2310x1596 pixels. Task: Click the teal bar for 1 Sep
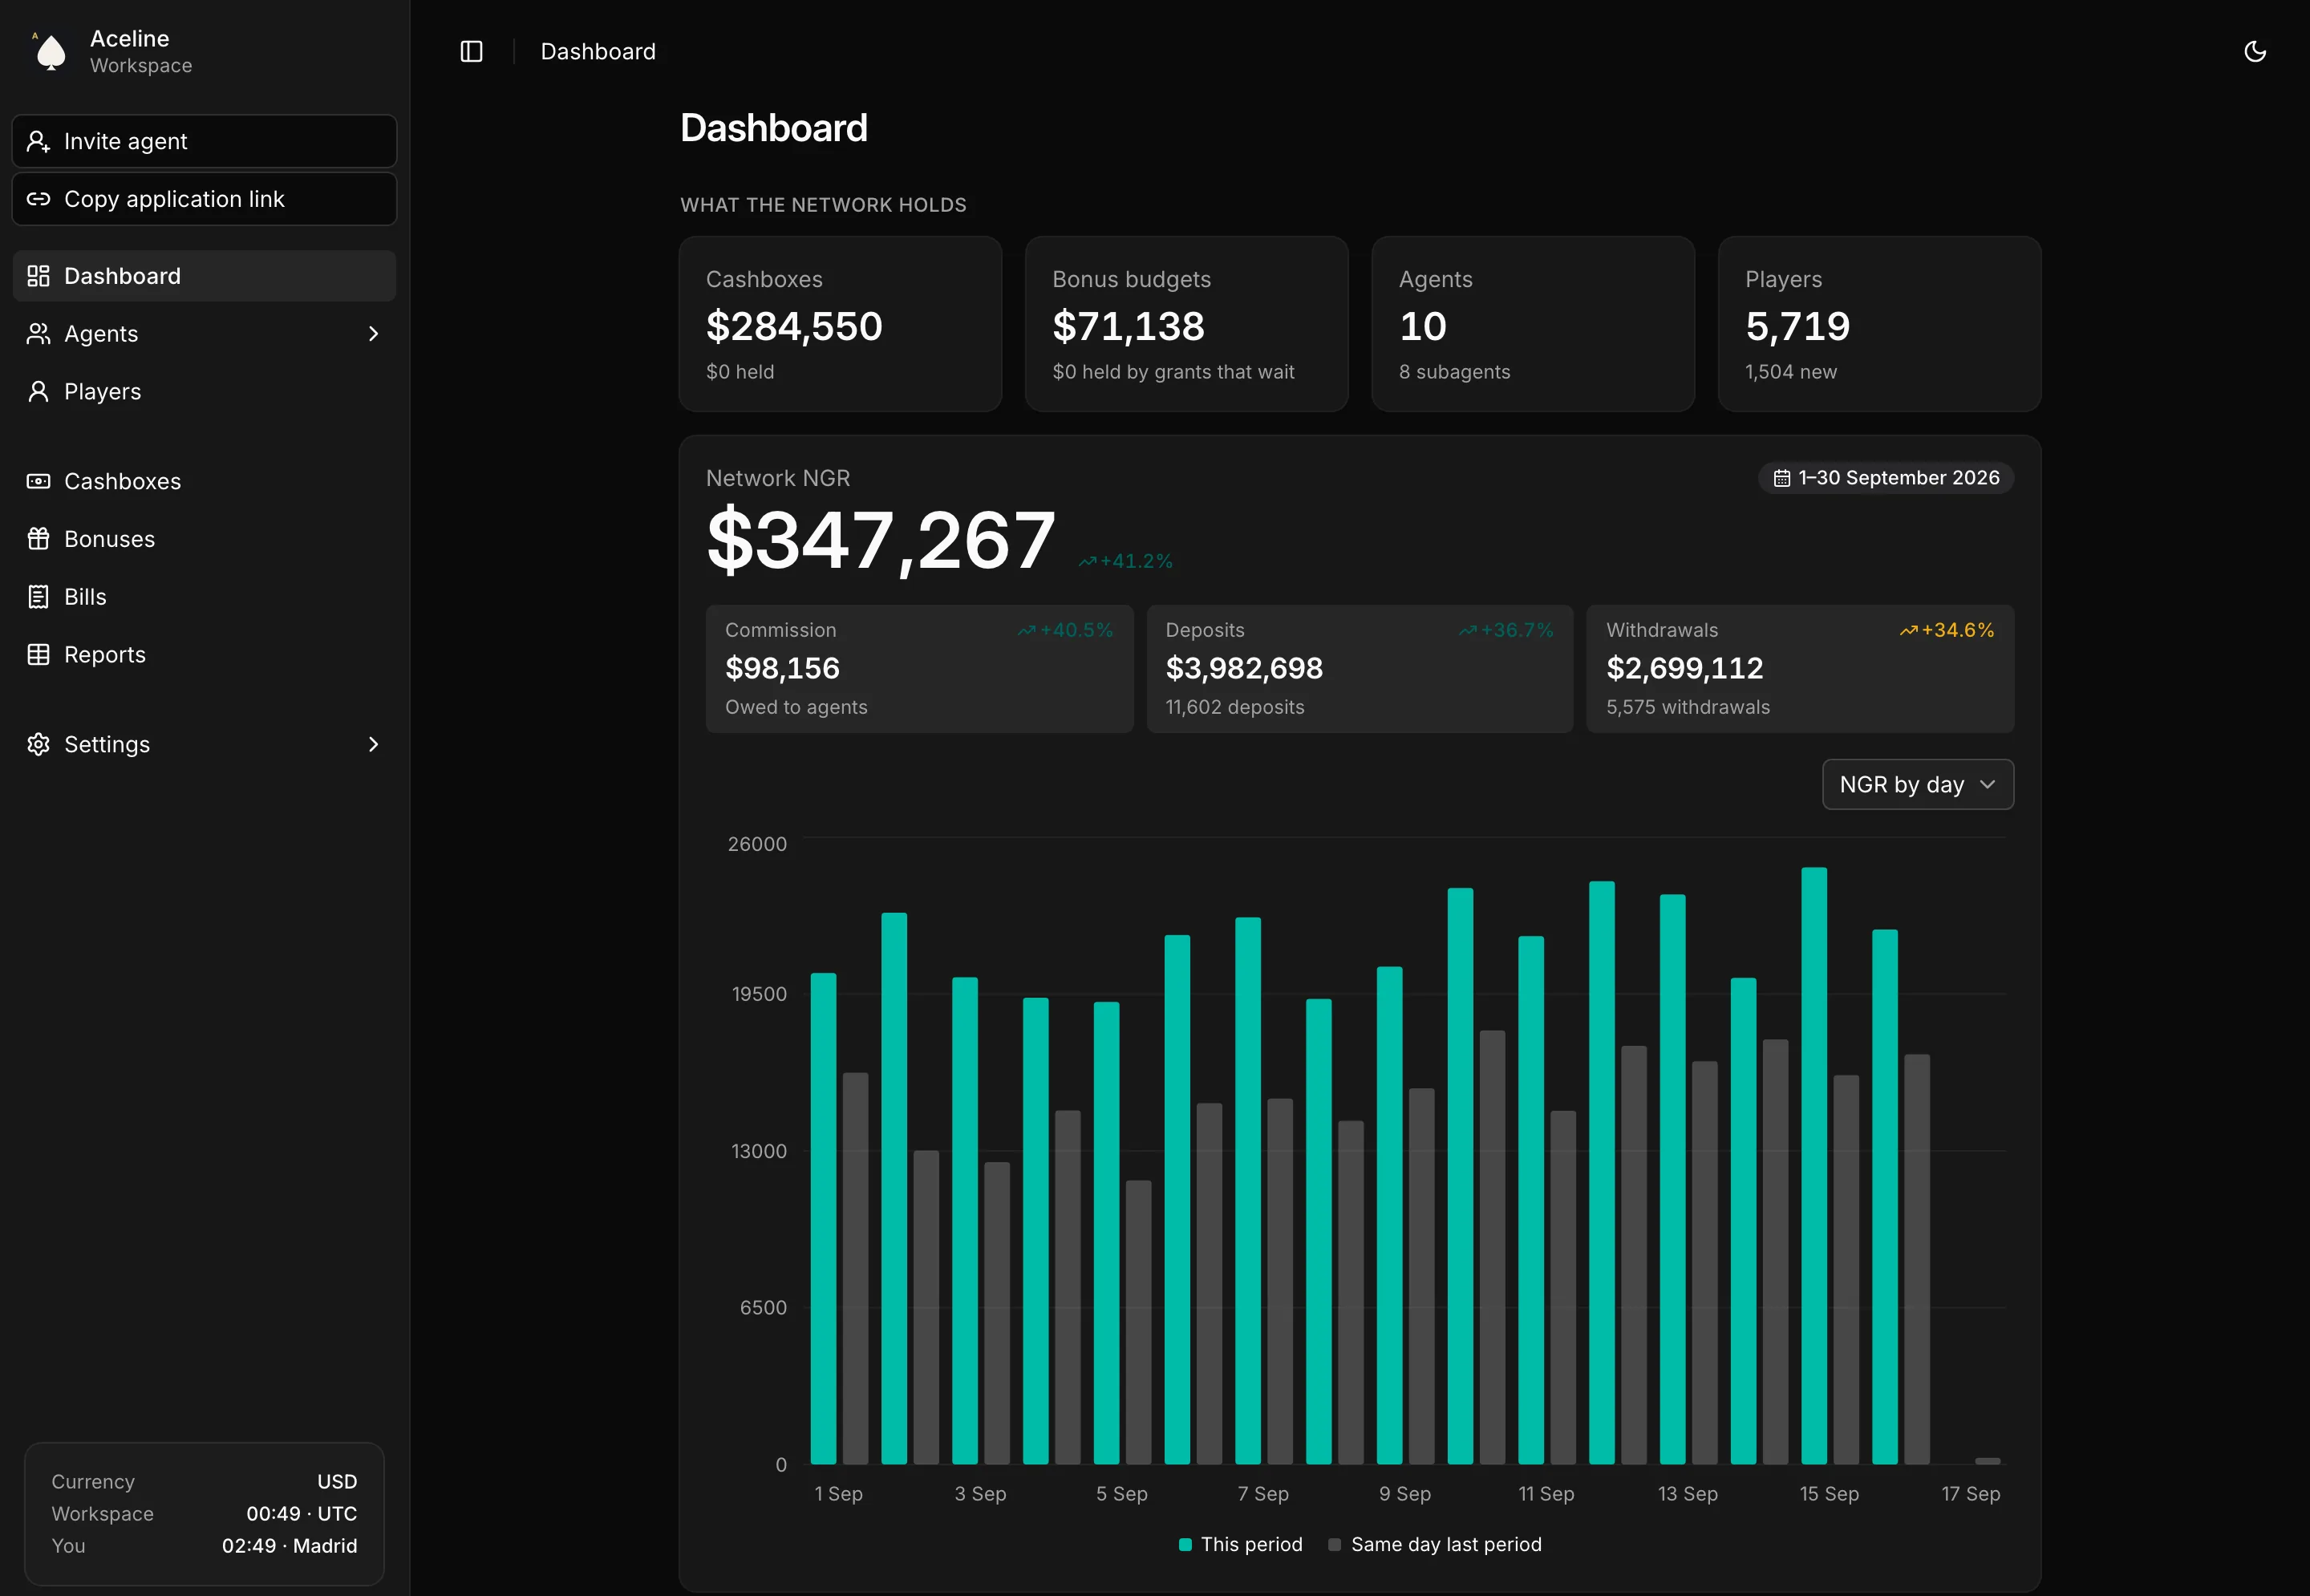(823, 1219)
